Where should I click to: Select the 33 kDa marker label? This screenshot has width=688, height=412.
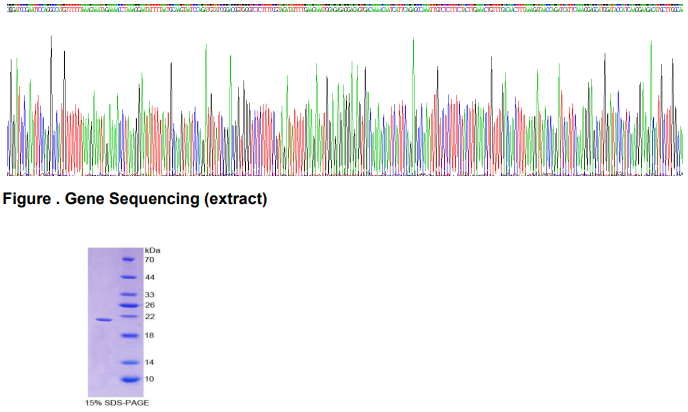[150, 294]
